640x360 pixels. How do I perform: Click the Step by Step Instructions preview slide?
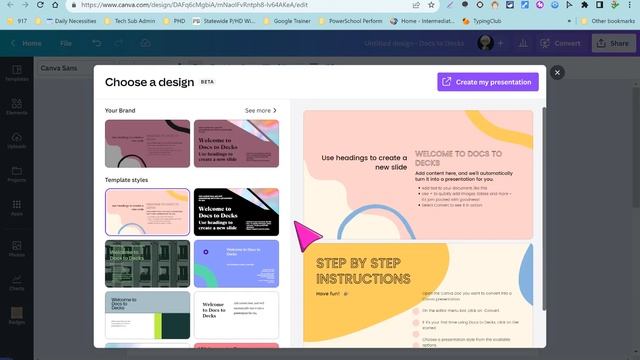[418, 295]
